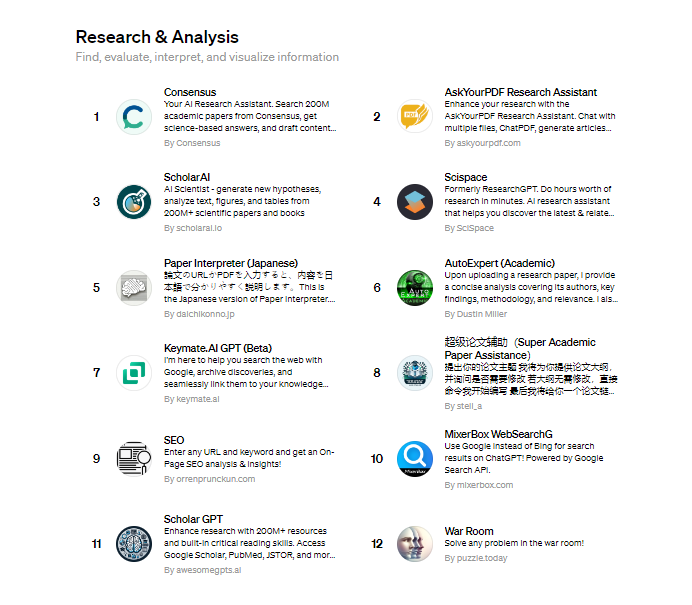Select the ScholarAI round icon

click(x=133, y=202)
